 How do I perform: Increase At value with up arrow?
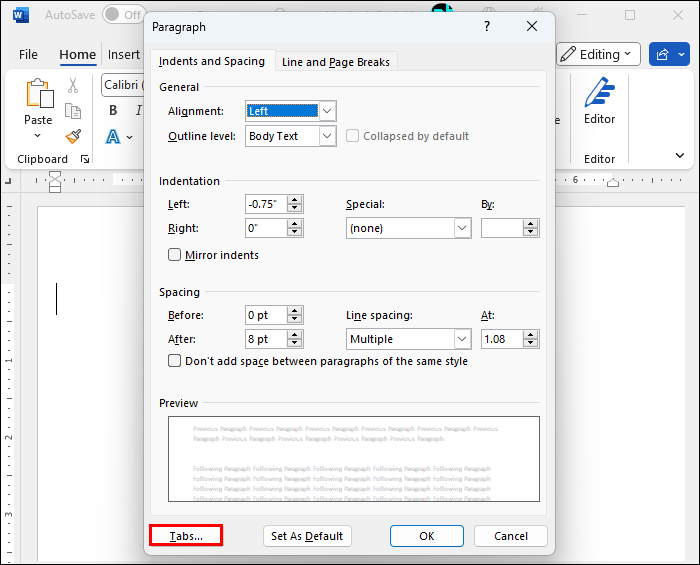530,335
